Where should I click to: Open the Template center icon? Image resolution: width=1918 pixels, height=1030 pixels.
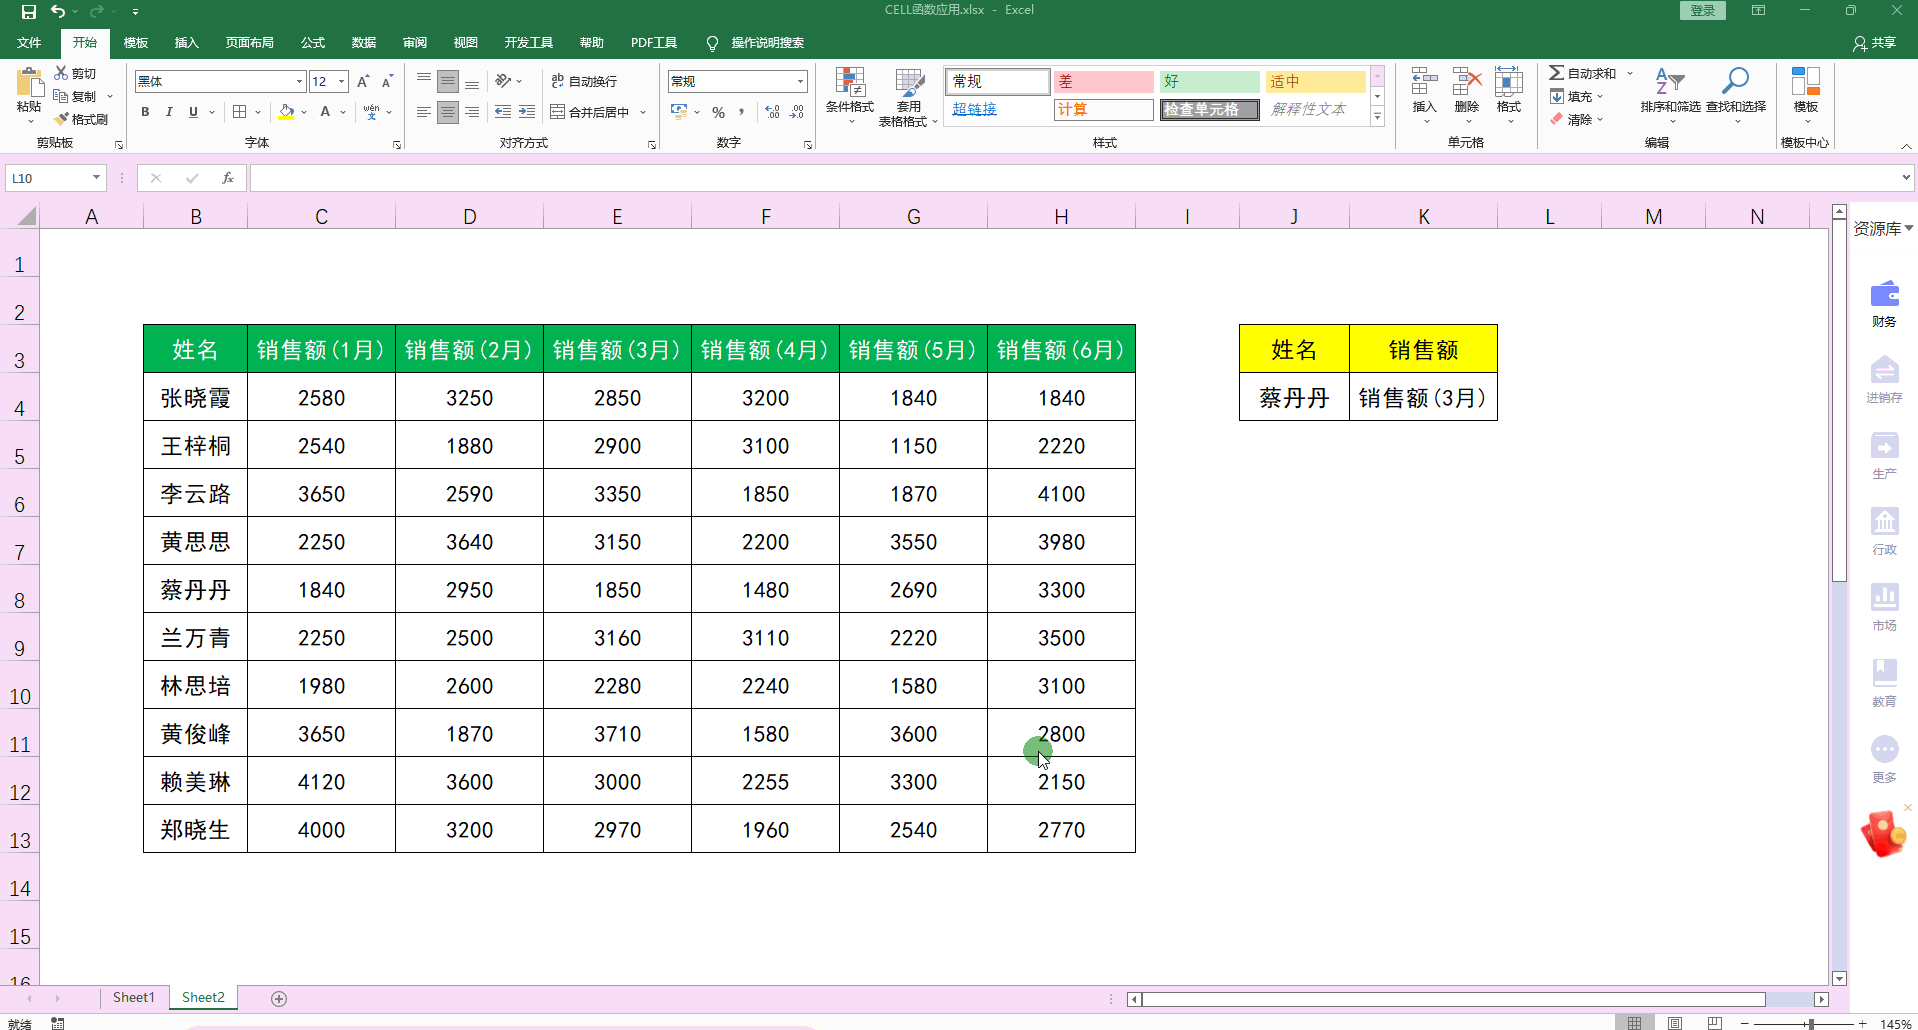(x=1806, y=81)
